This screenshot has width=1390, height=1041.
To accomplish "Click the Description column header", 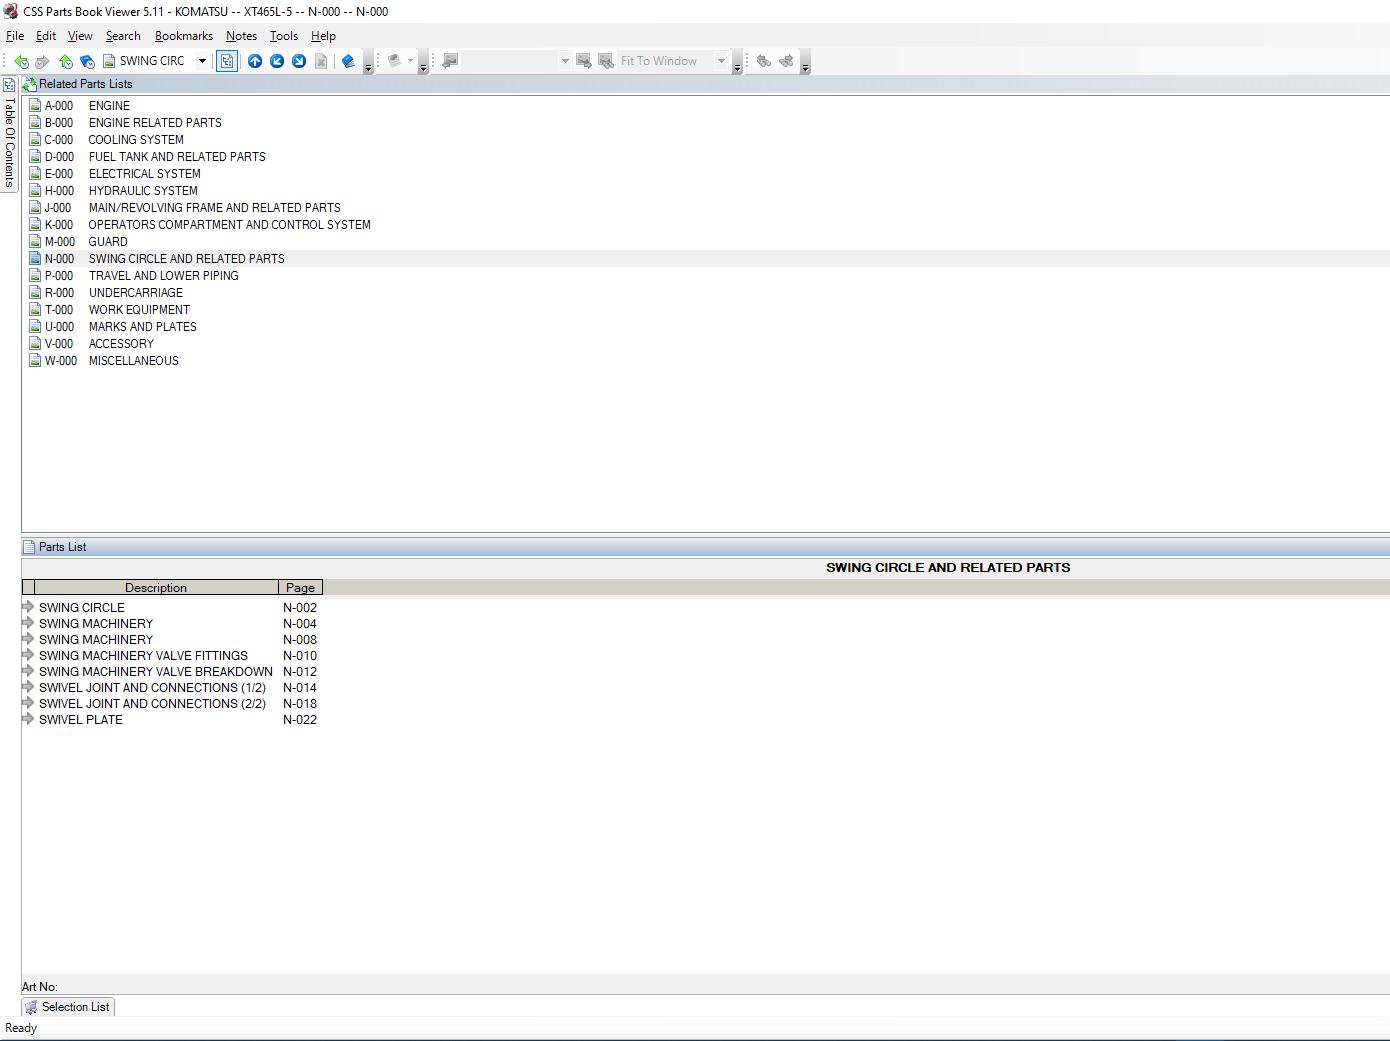I will [156, 588].
